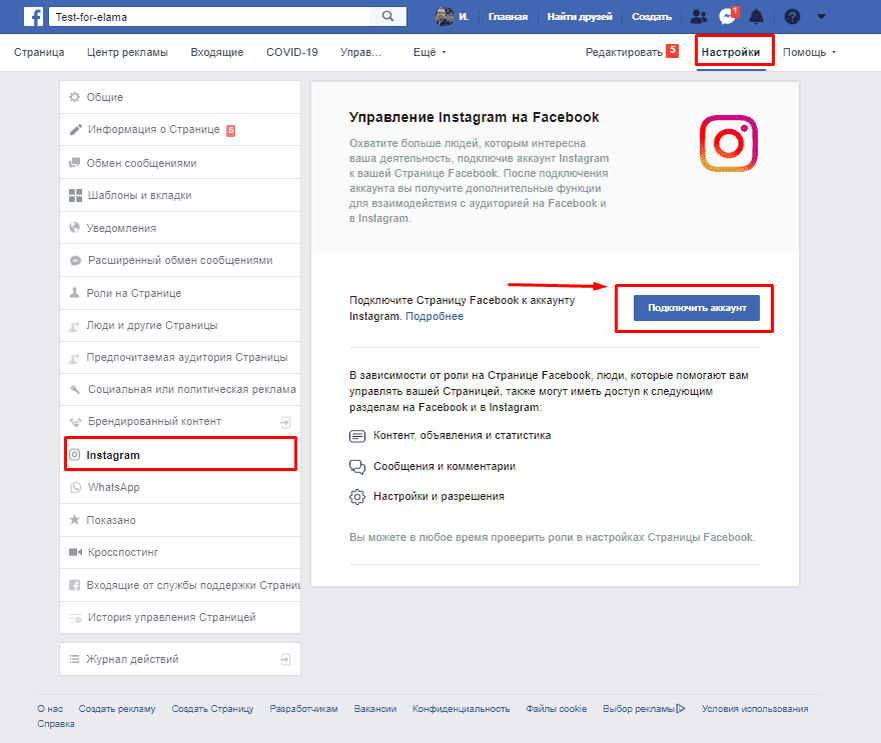Open the Страница tab

(39, 52)
